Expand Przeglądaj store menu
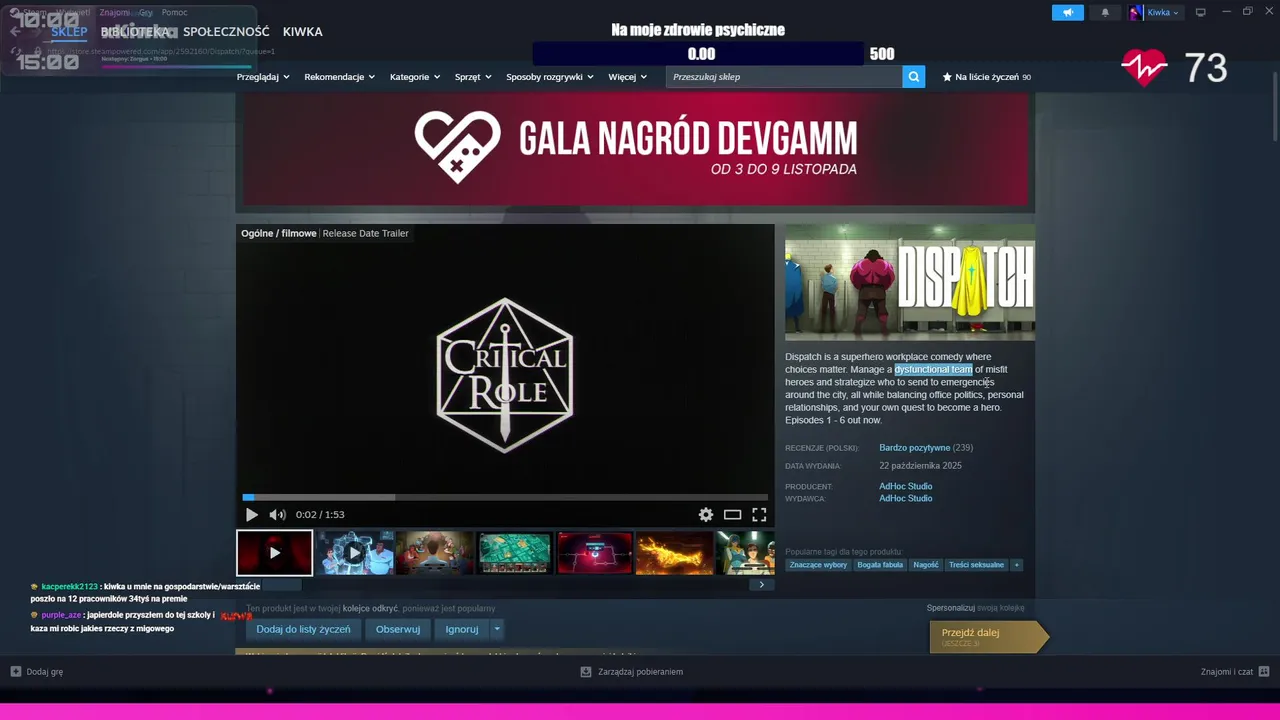Screen dimensions: 1280x720 [x=263, y=77]
